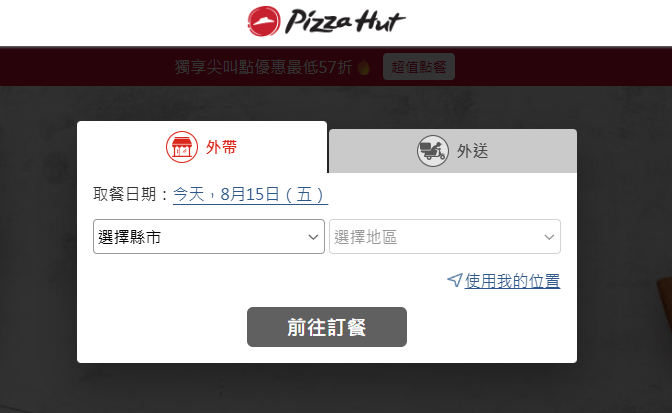Viewport: 672px width, 413px height.
Task: Click the 外送 tab label text
Action: tap(472, 151)
